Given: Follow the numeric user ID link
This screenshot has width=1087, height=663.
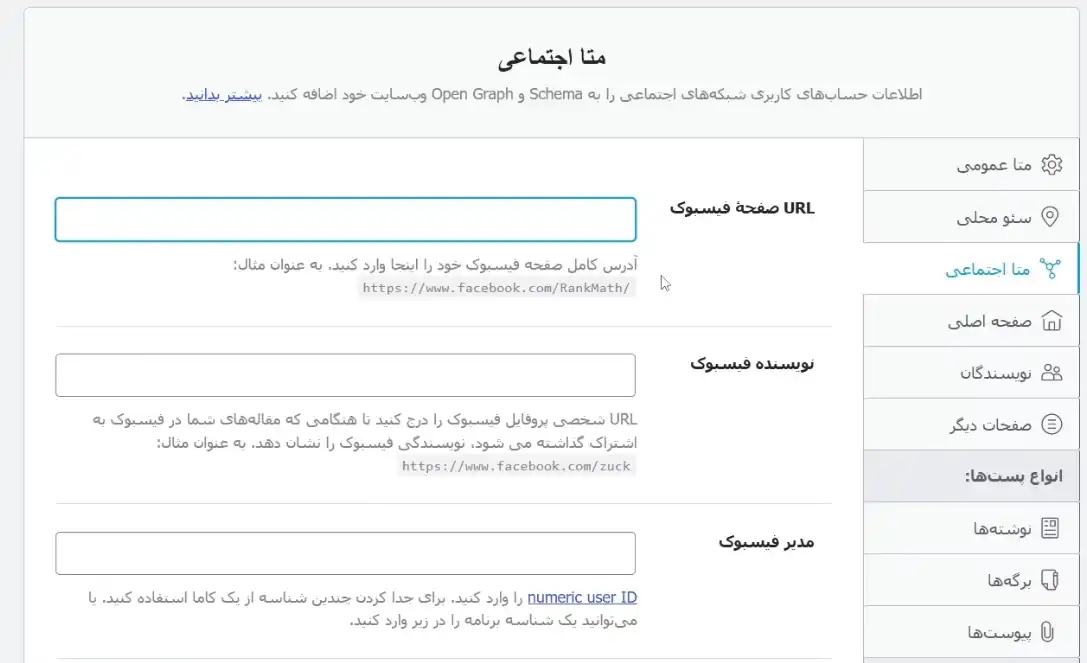Looking at the screenshot, I should (582, 597).
